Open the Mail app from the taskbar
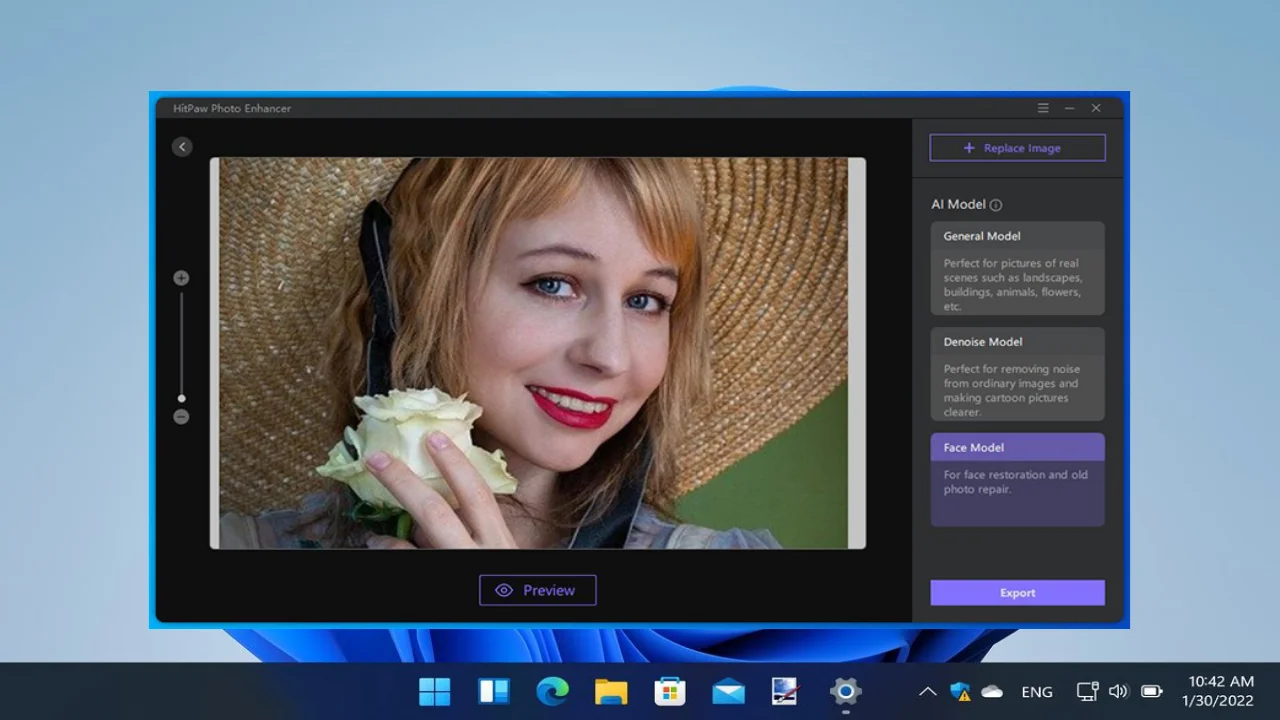This screenshot has height=720, width=1280. coord(728,691)
